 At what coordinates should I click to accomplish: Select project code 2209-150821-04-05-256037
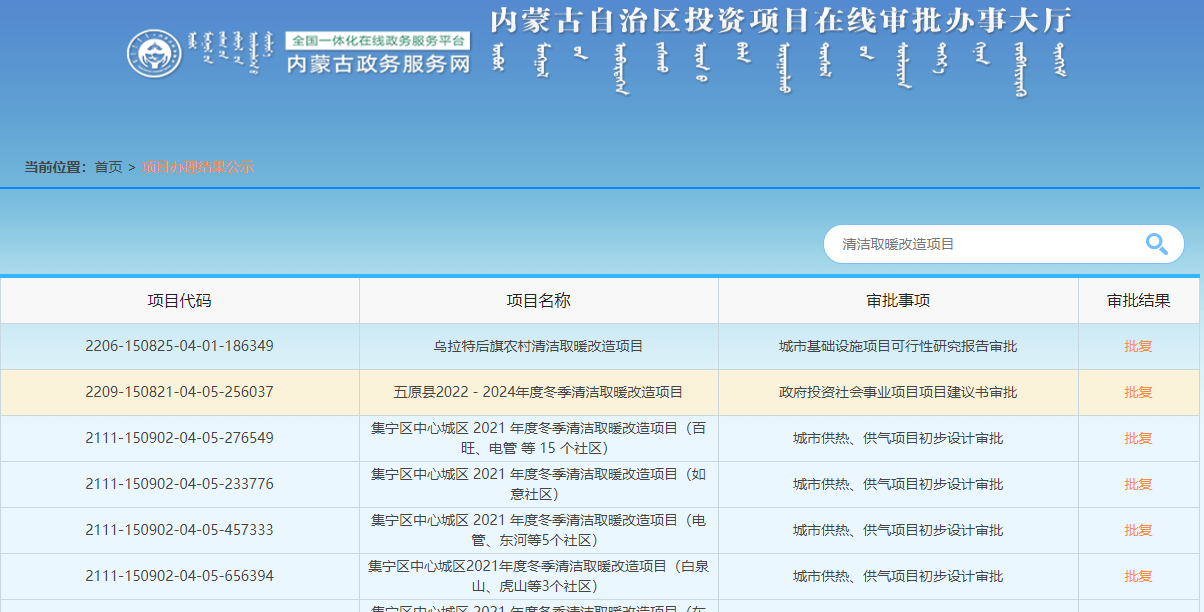coord(180,392)
